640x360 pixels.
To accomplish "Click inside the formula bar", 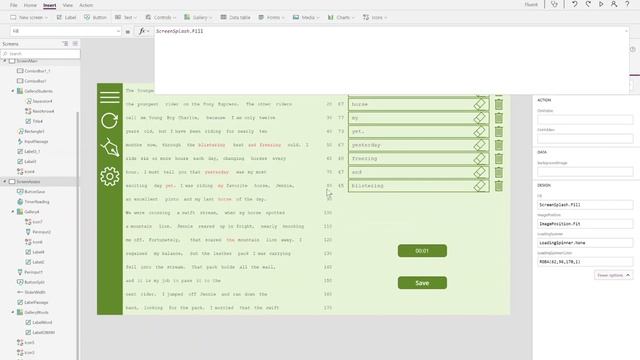I will pos(391,59).
